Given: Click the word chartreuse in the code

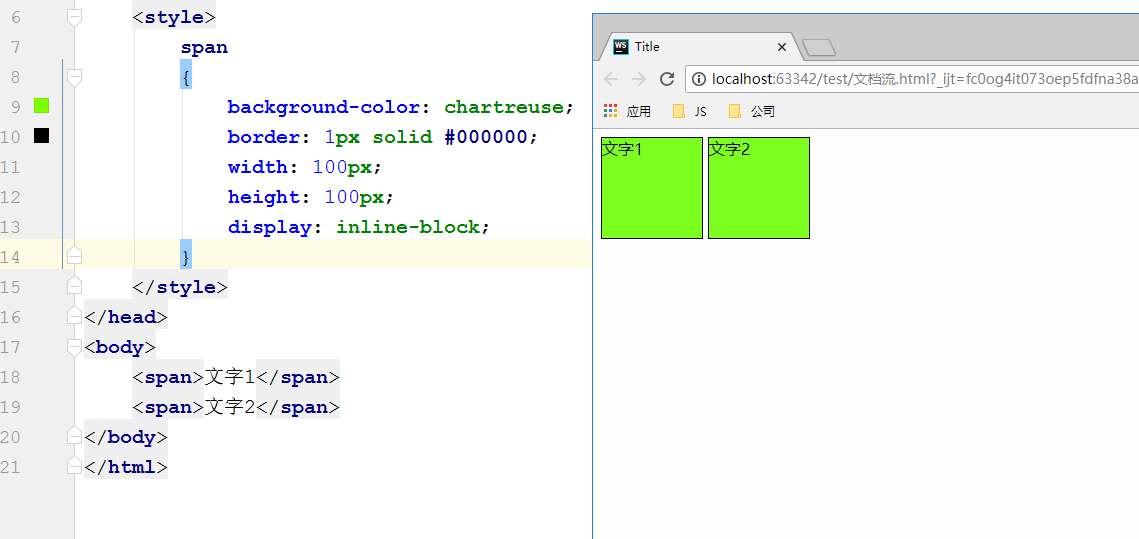Looking at the screenshot, I should point(503,108).
